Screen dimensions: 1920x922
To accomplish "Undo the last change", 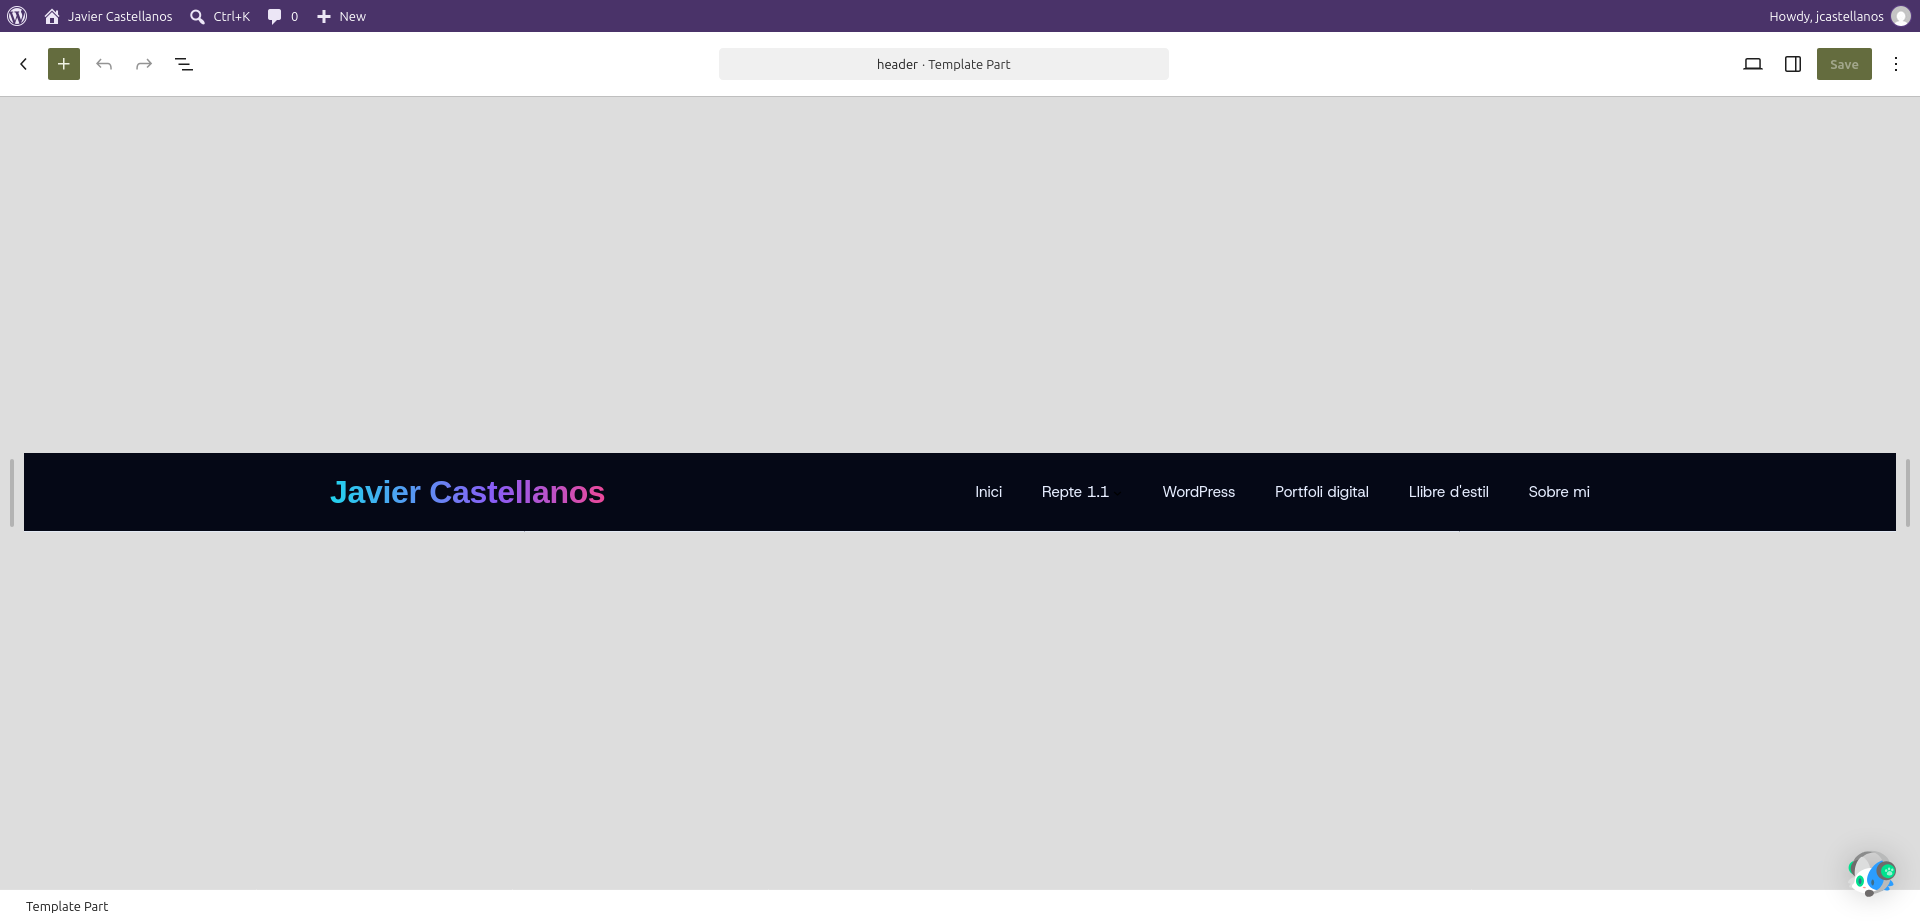I will point(104,64).
